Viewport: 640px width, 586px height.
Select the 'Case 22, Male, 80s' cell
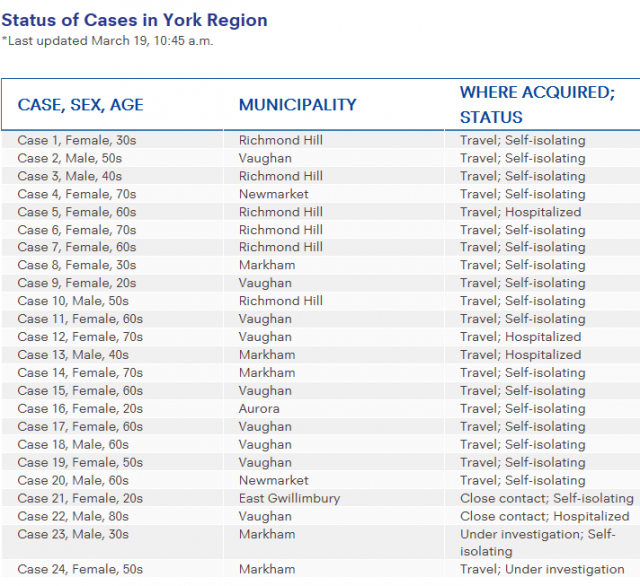pyautogui.click(x=70, y=516)
